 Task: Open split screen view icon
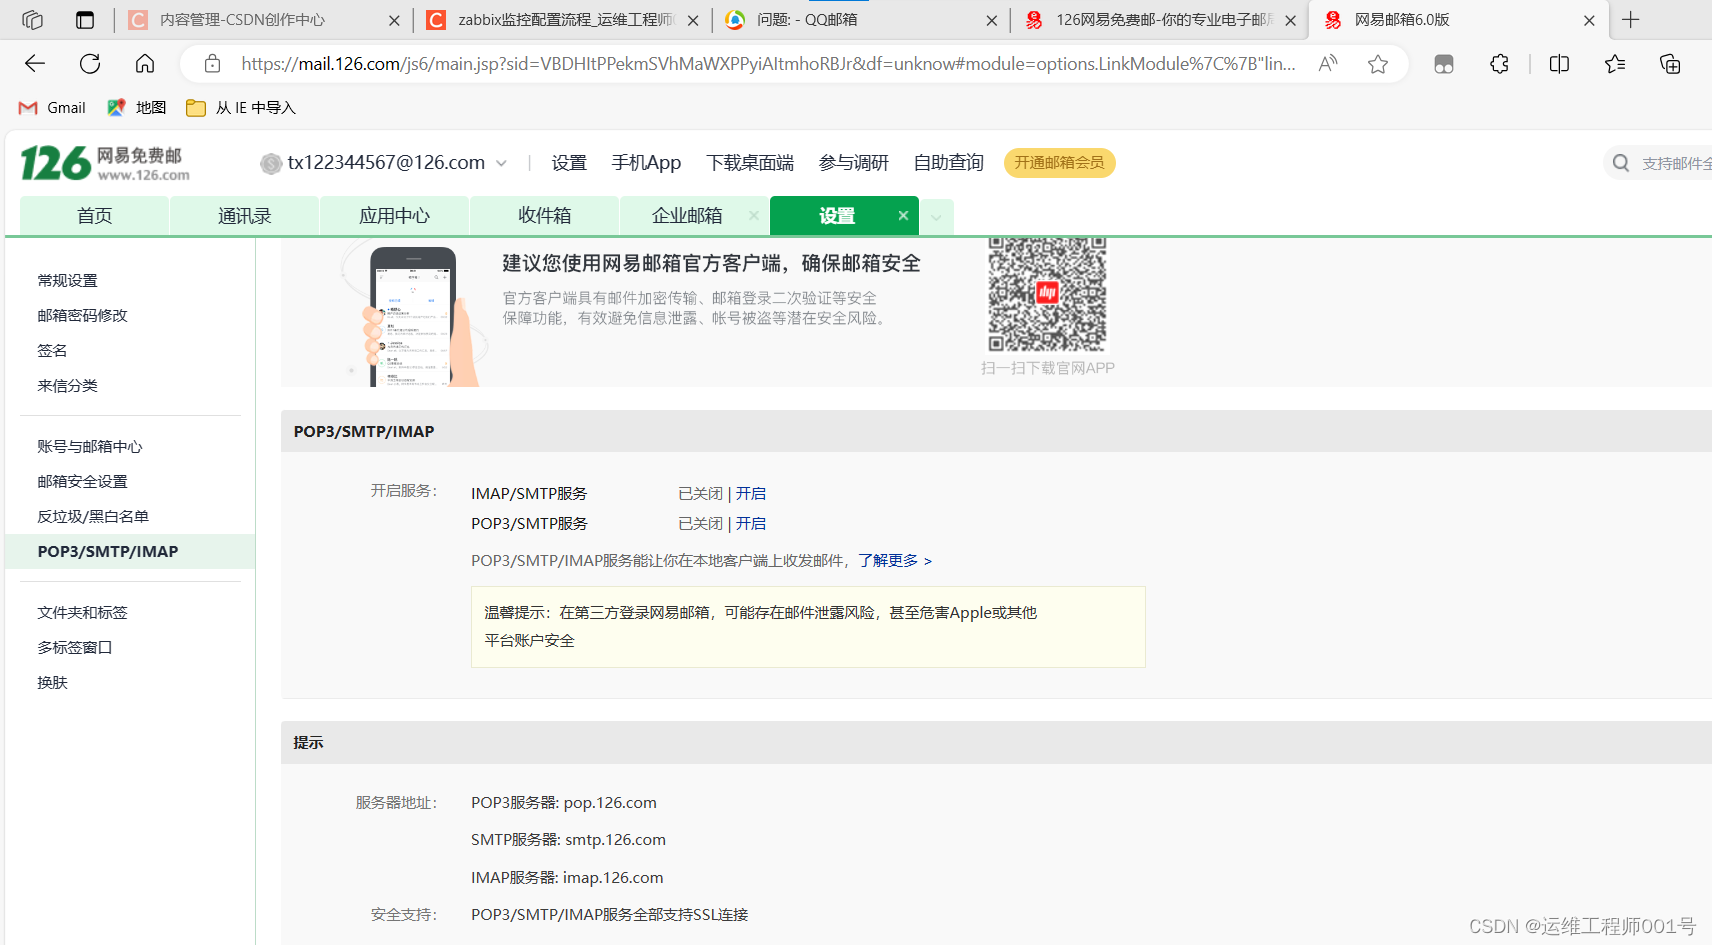tap(1559, 64)
